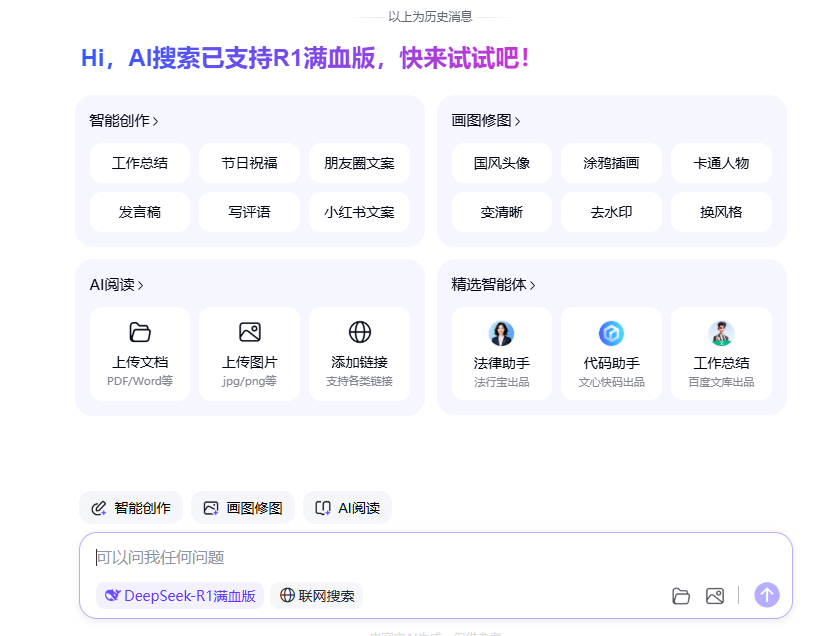Click the 去水印 watermark removal button
The width and height of the screenshot is (832, 636).
click(611, 212)
